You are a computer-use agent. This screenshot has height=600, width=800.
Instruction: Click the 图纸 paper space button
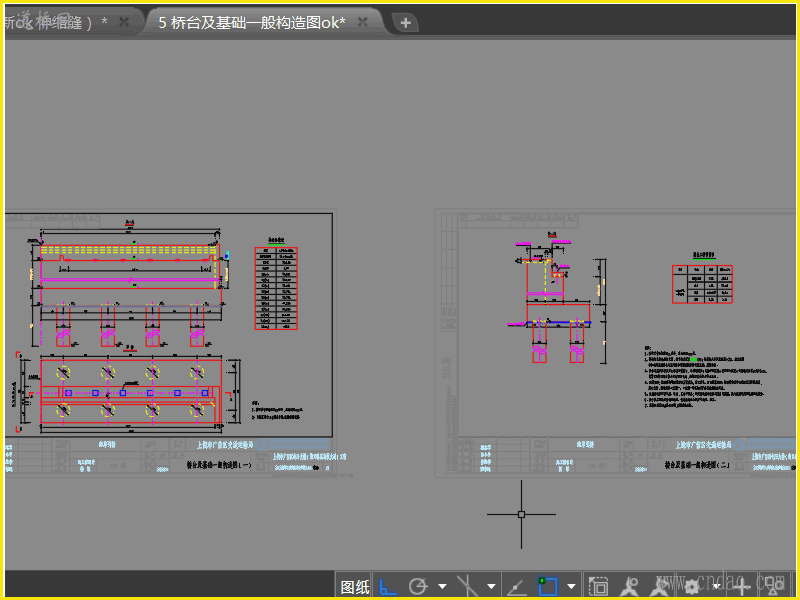pos(355,587)
